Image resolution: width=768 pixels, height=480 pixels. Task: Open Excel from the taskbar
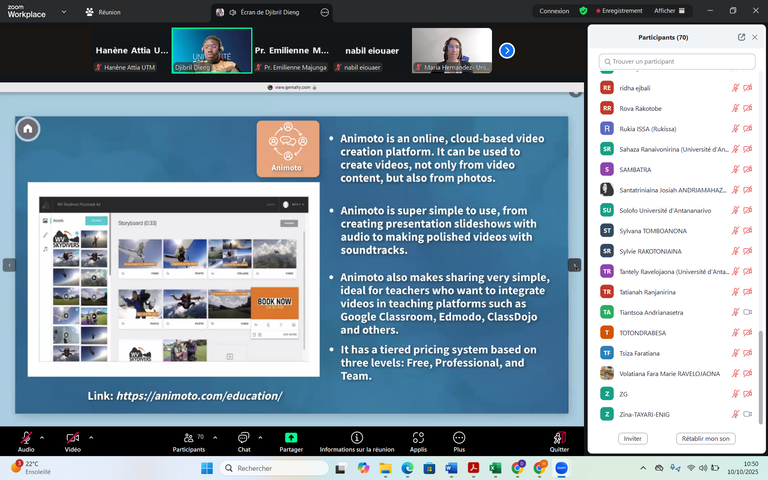495,468
